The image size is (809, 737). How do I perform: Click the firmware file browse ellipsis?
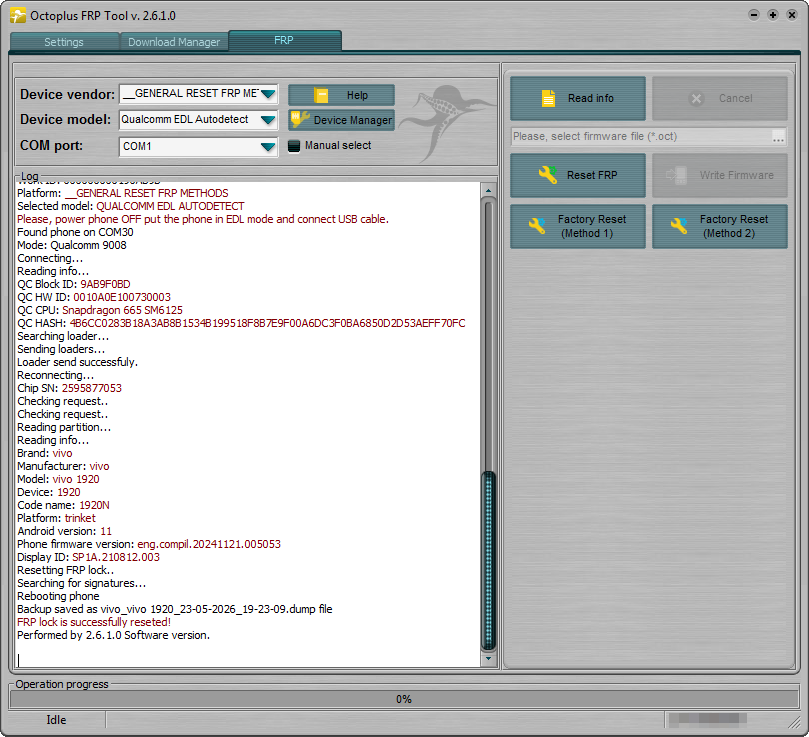pos(778,137)
